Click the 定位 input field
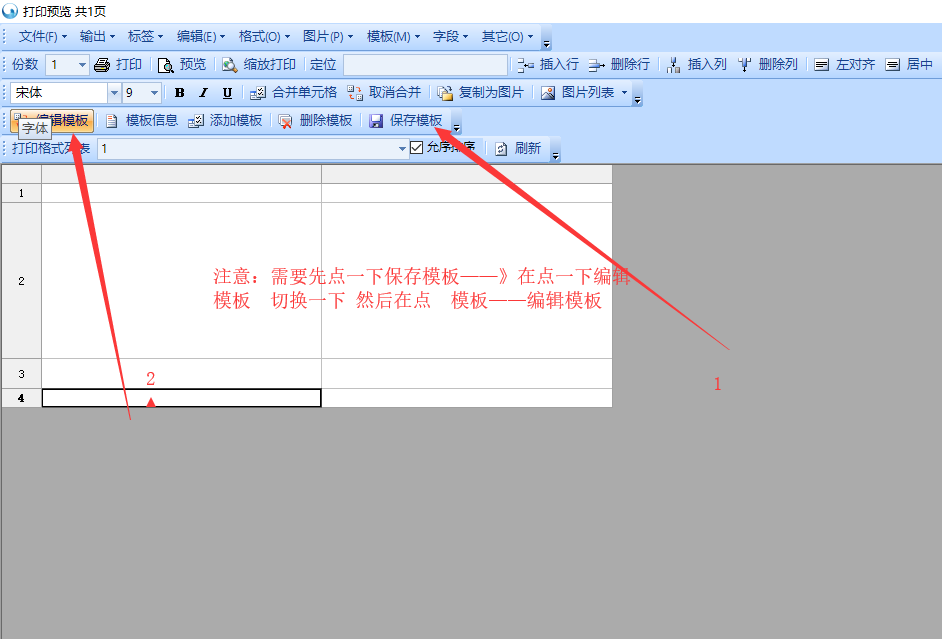942x639 pixels. point(423,65)
